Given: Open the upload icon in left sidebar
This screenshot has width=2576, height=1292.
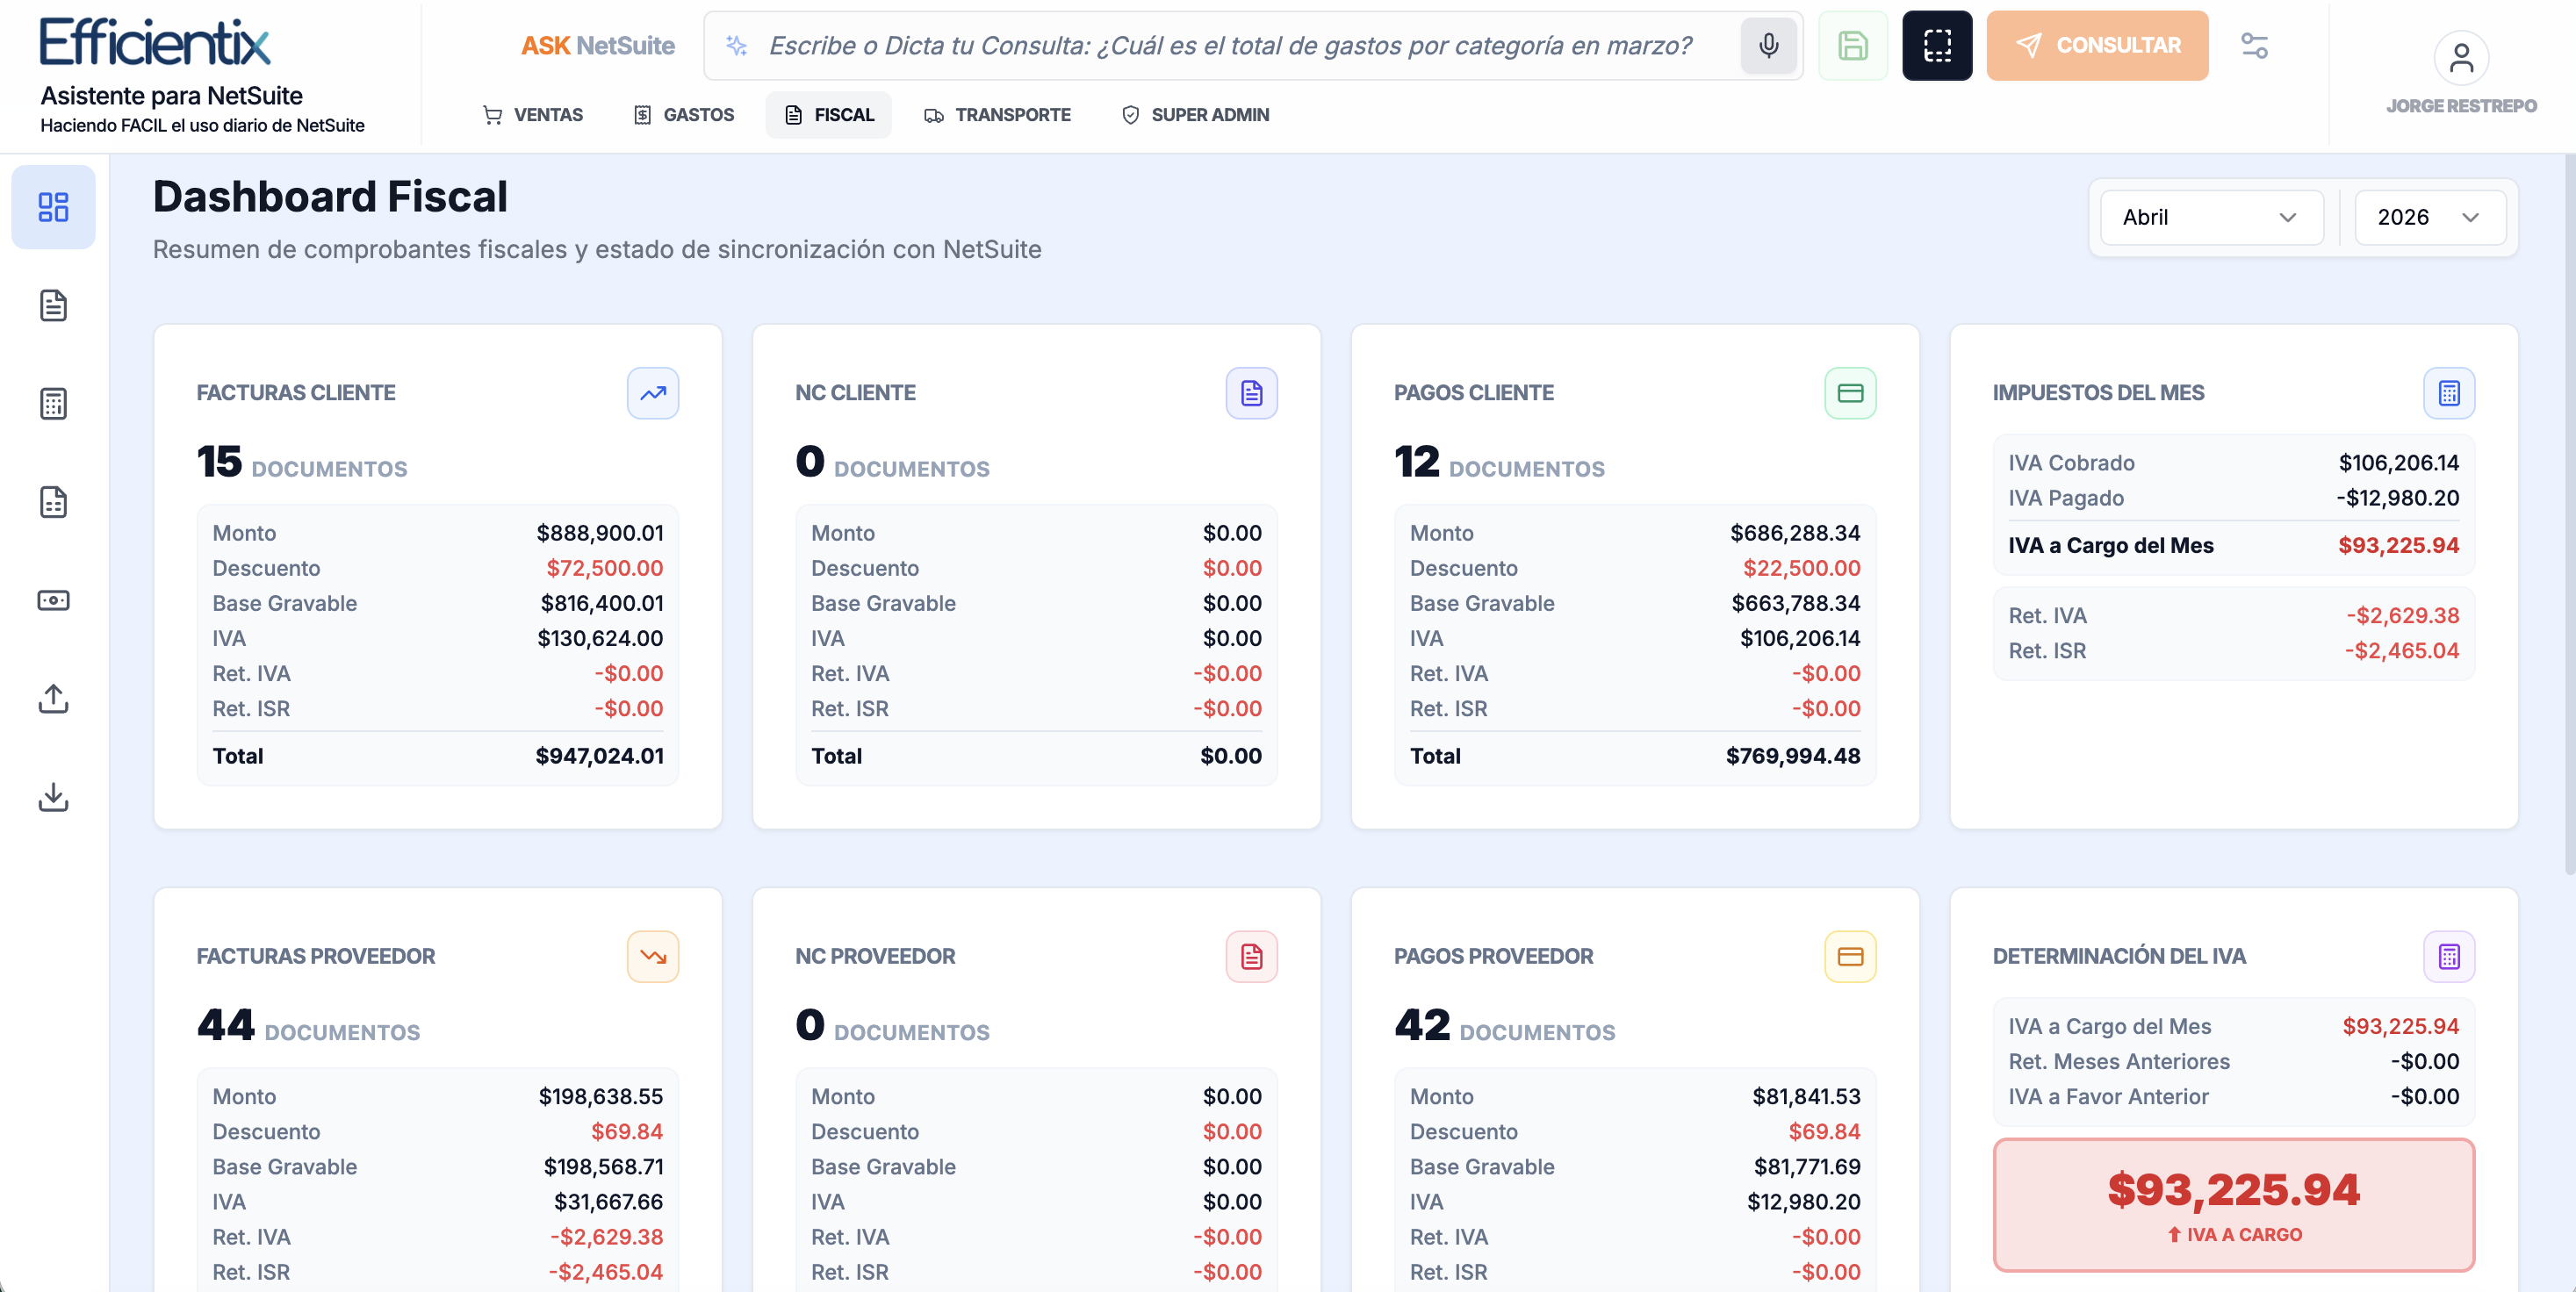Looking at the screenshot, I should (53, 699).
